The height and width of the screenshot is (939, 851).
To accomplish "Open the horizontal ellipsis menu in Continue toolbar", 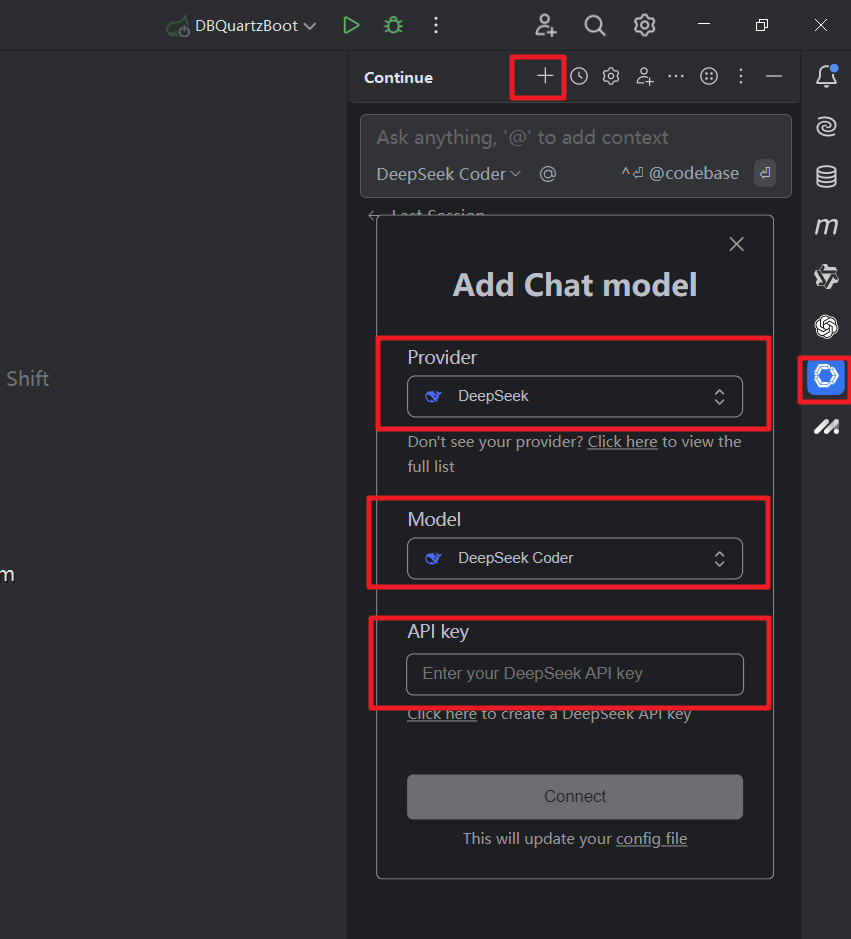I will [x=676, y=76].
